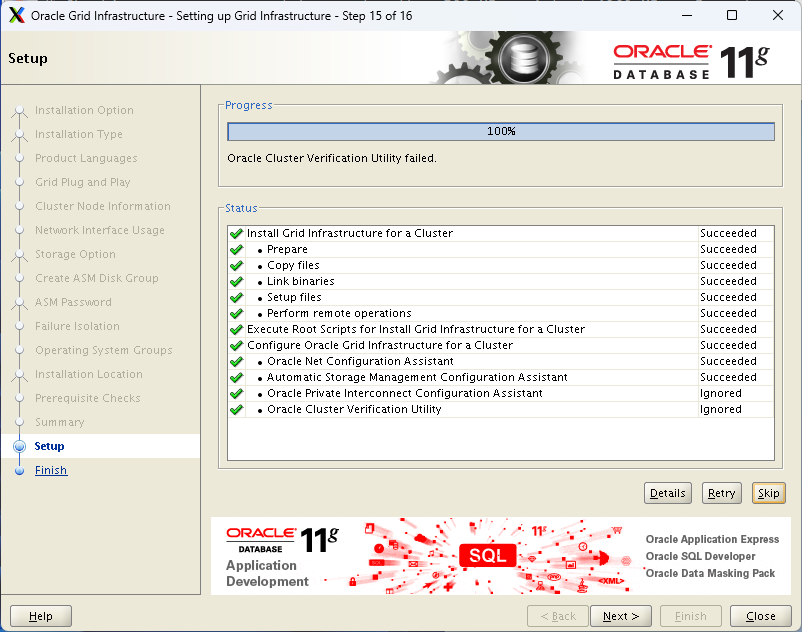Click checkmark beside Install Grid Infrastructure for a Cluster
Viewport: 802px width, 632px height.
(x=236, y=234)
